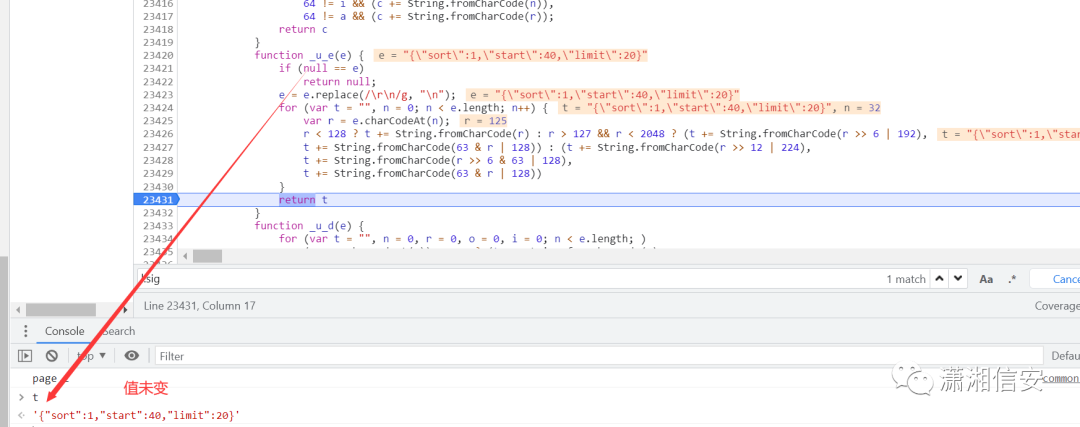Open the top execution context dropdown
This screenshot has width=1080, height=427.
(92, 356)
